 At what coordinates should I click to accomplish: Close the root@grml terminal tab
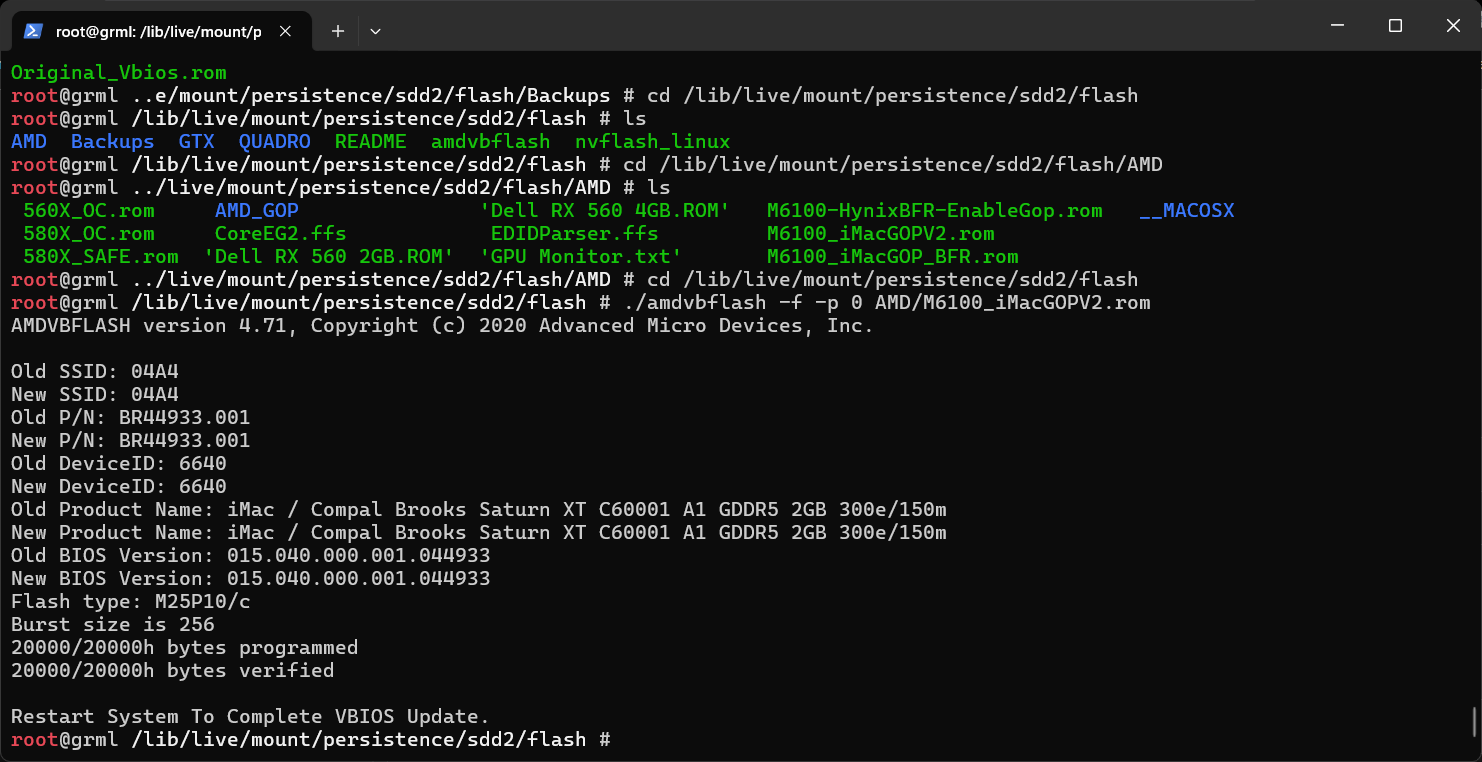pos(285,31)
